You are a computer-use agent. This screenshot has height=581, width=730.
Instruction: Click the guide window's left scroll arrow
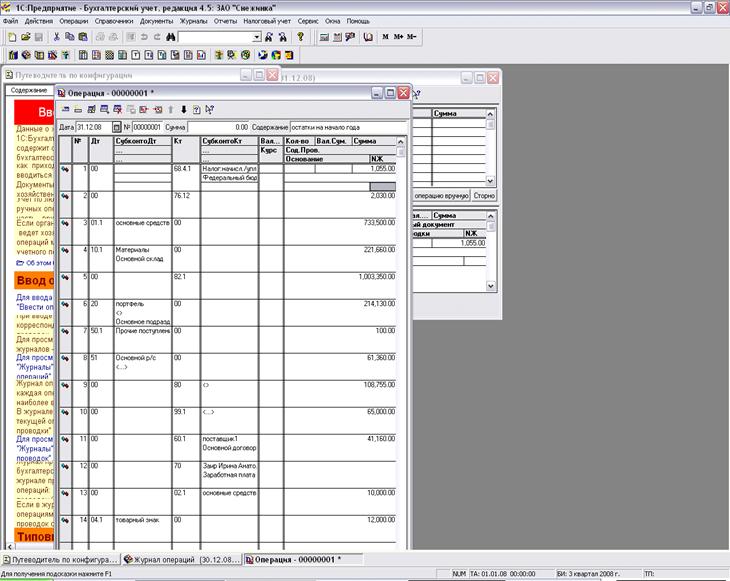pos(10,546)
